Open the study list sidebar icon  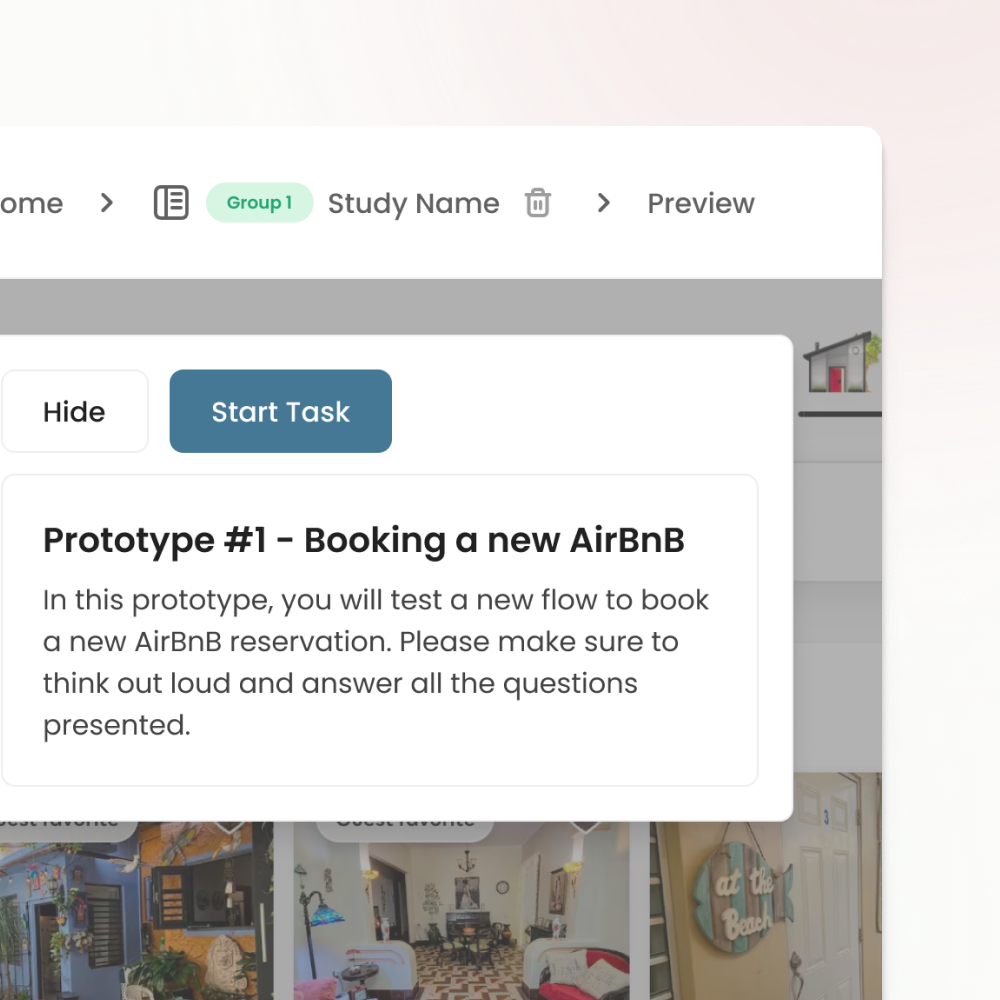click(x=172, y=203)
